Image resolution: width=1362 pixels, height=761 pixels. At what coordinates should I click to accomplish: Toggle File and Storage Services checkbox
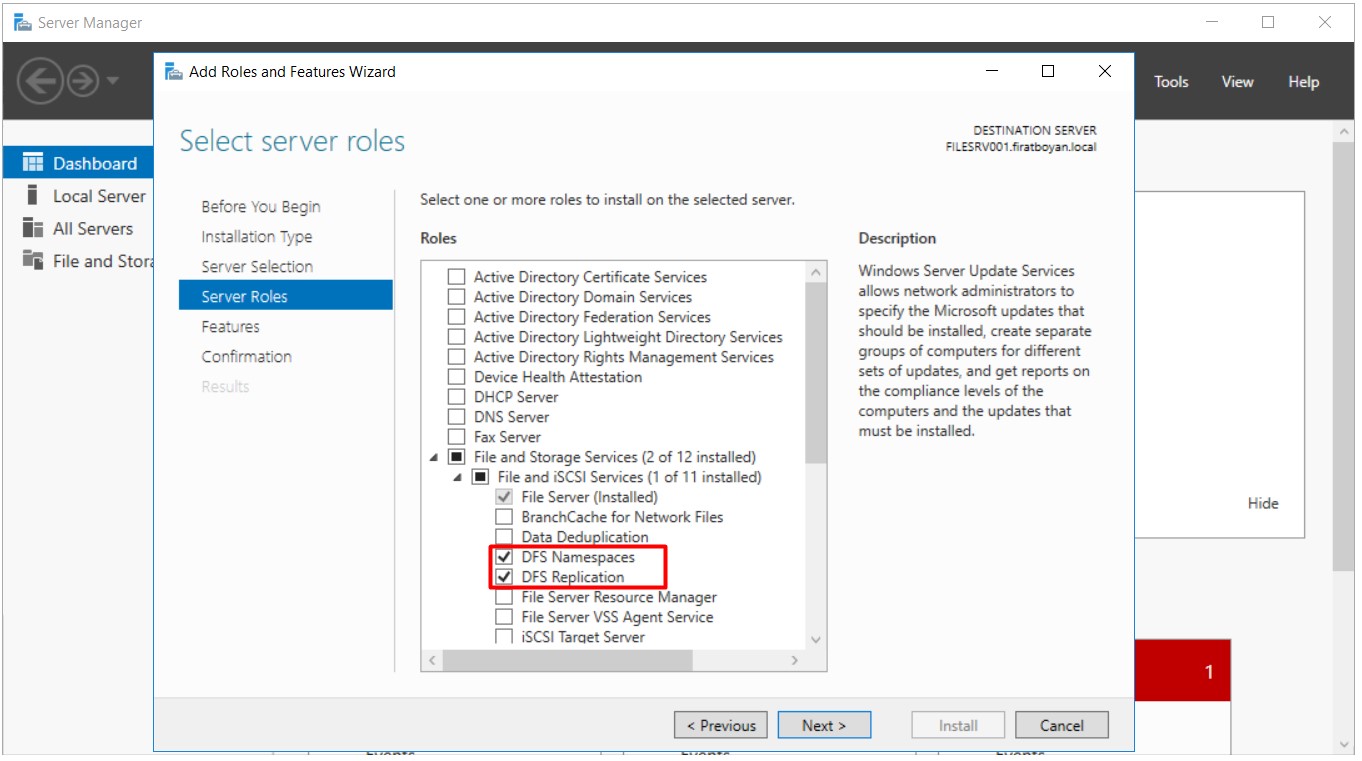point(457,457)
